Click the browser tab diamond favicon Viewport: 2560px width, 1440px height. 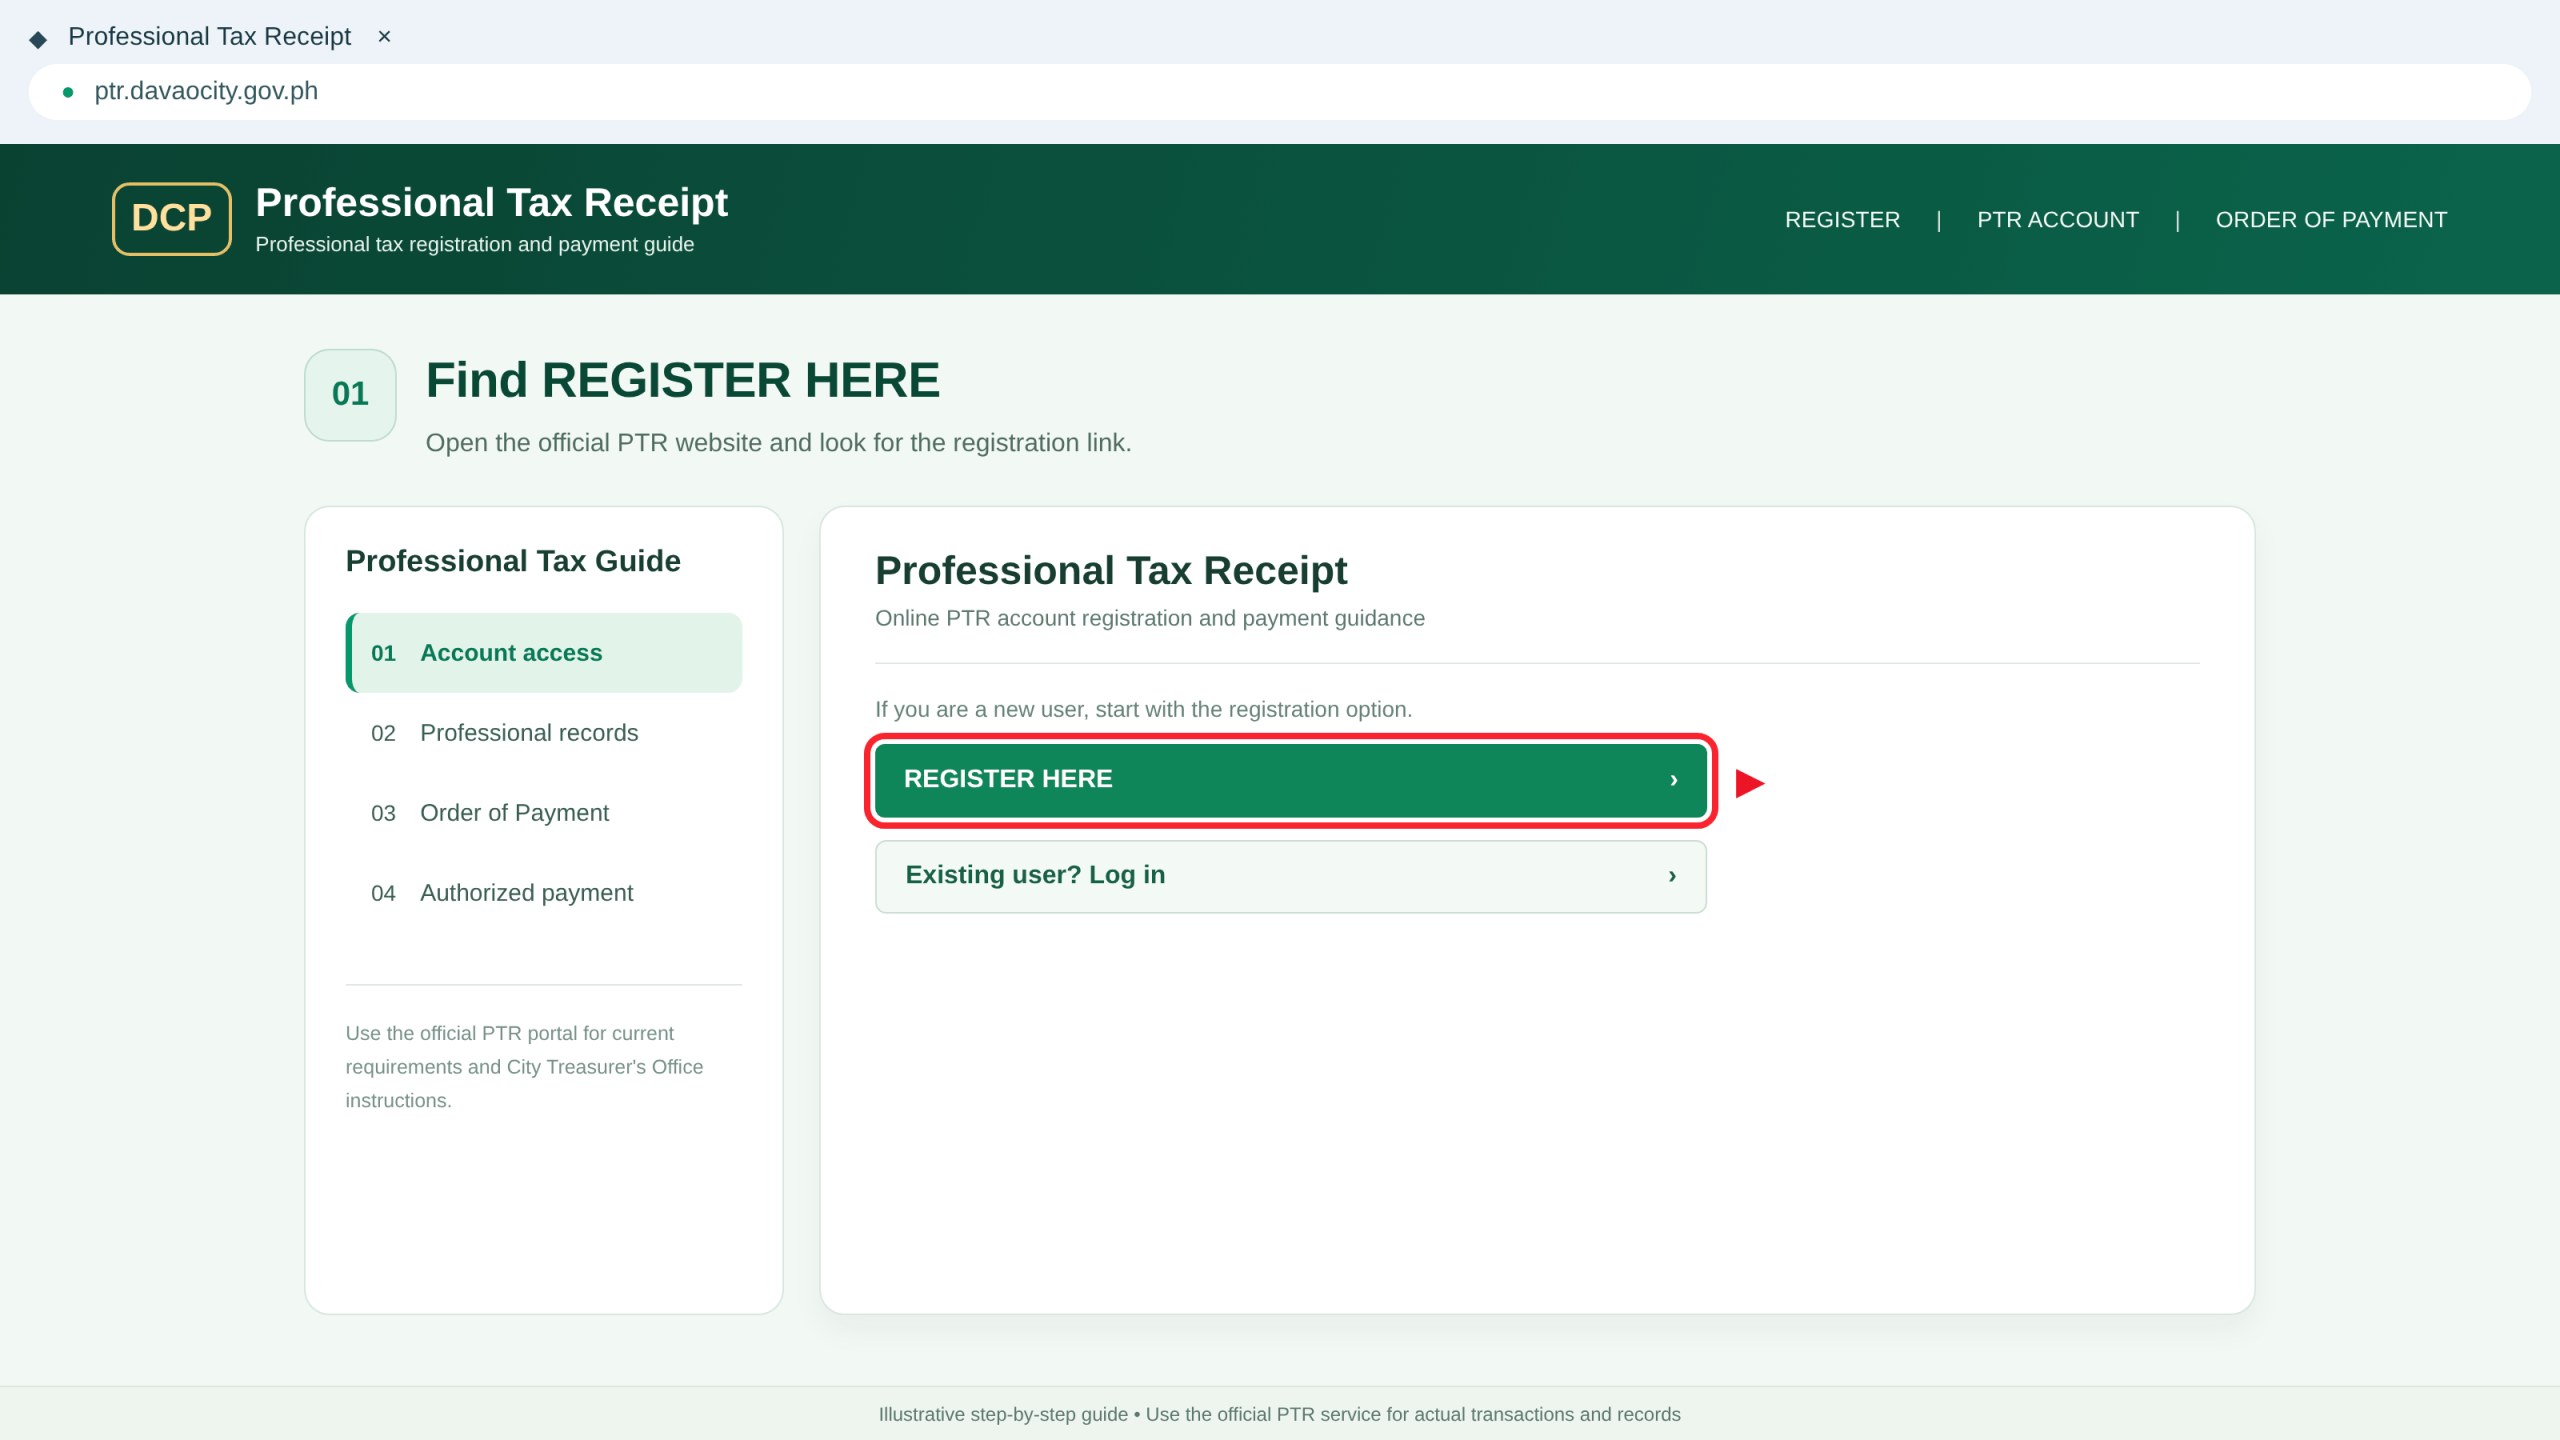[38, 39]
